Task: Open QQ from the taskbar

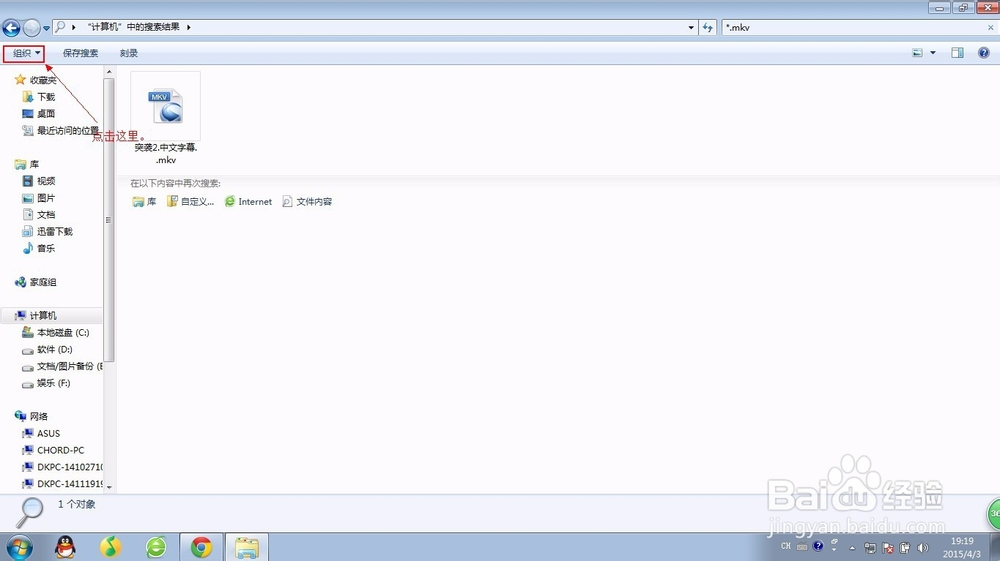Action: point(65,547)
